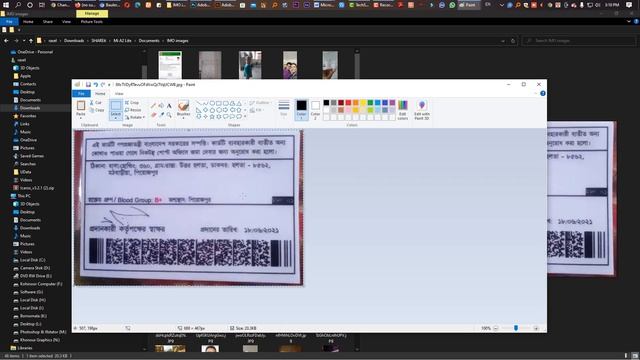Select the Cut command in Paint
The image size is (640, 360).
tap(96, 103)
